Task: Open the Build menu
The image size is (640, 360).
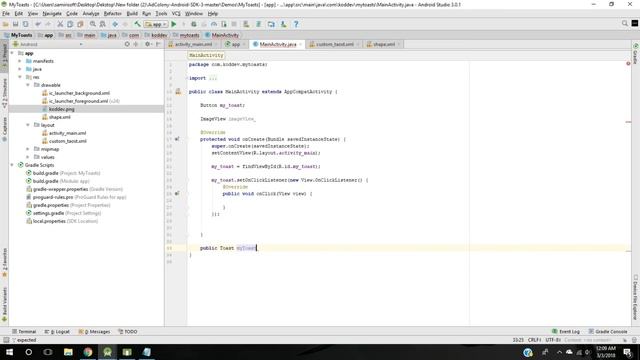Action: (x=132, y=13)
